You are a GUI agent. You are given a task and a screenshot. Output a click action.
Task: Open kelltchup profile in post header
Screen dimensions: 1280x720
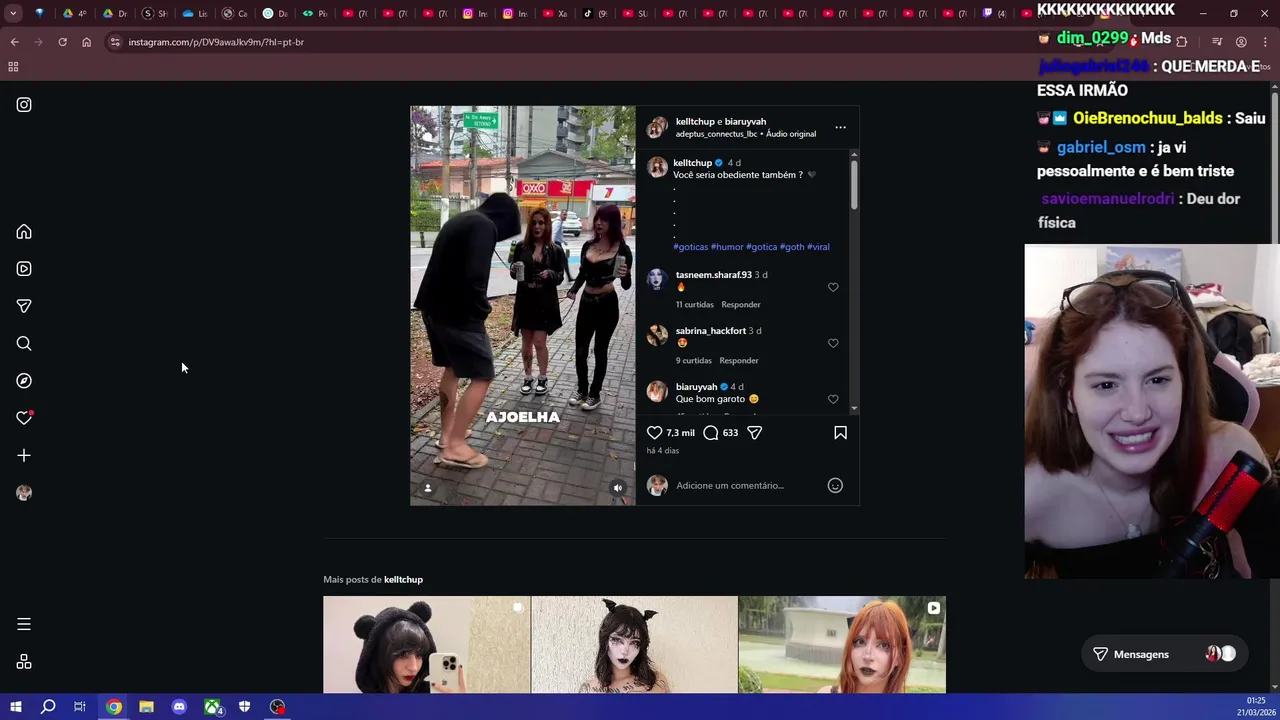(x=695, y=122)
